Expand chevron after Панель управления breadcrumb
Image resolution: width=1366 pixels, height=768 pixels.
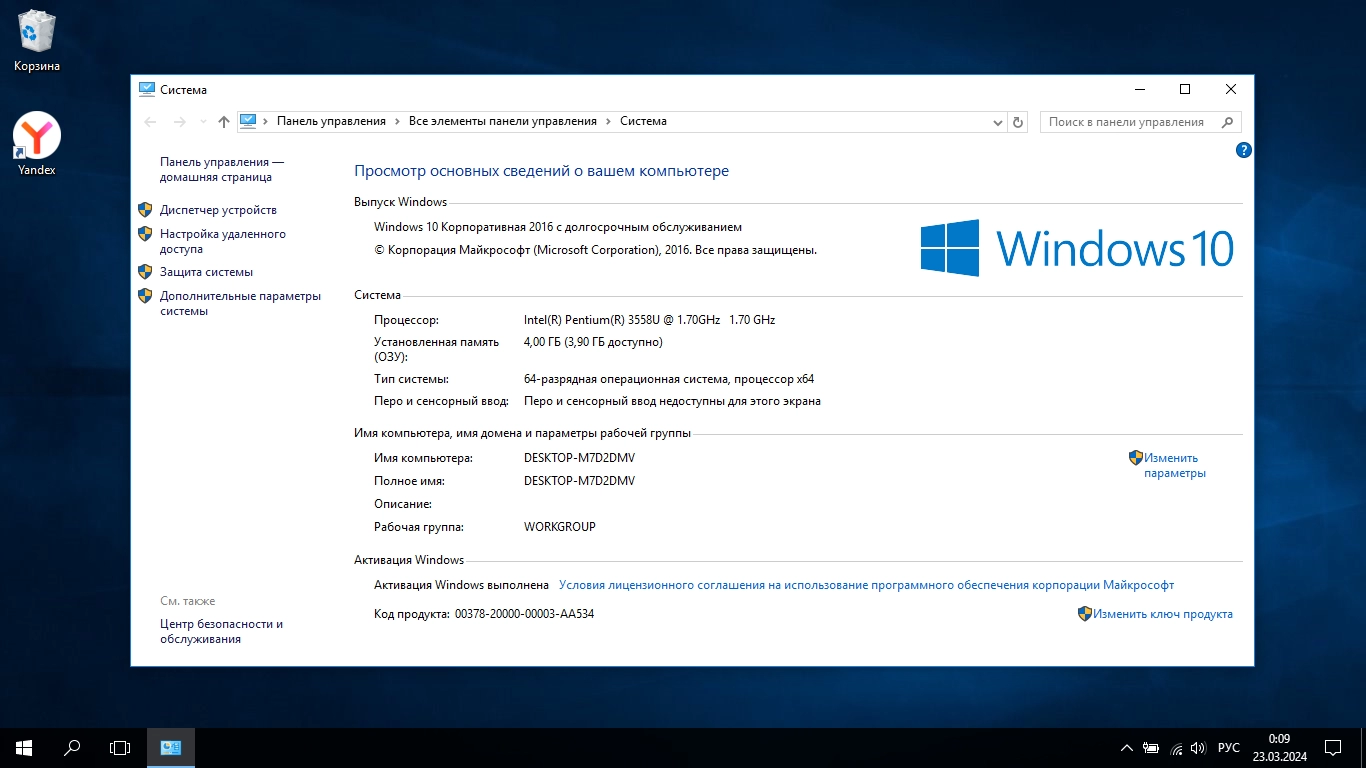click(x=397, y=121)
